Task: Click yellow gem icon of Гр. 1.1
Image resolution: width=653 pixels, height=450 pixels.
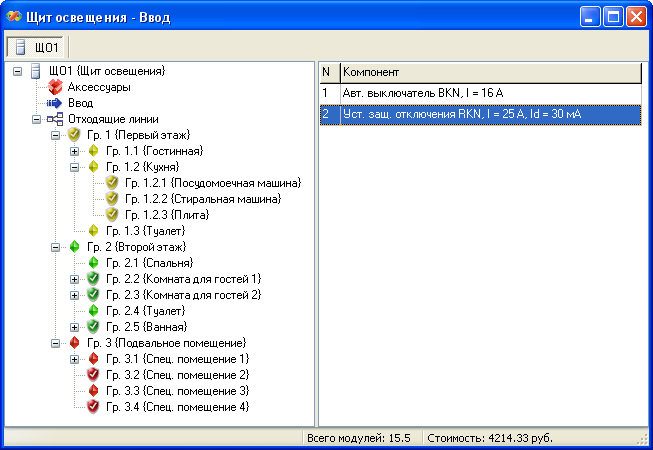Action: (93, 151)
